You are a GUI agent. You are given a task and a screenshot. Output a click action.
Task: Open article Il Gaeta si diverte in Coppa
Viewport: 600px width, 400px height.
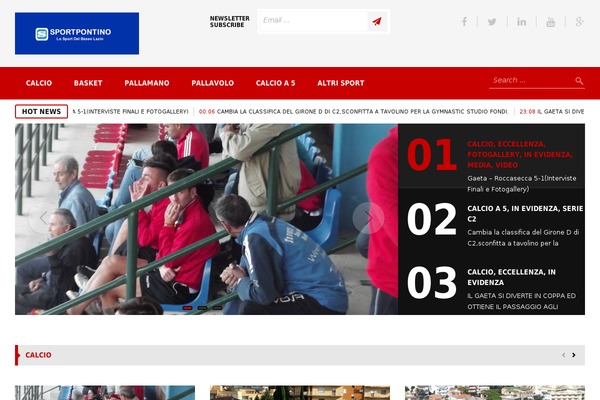click(522, 301)
